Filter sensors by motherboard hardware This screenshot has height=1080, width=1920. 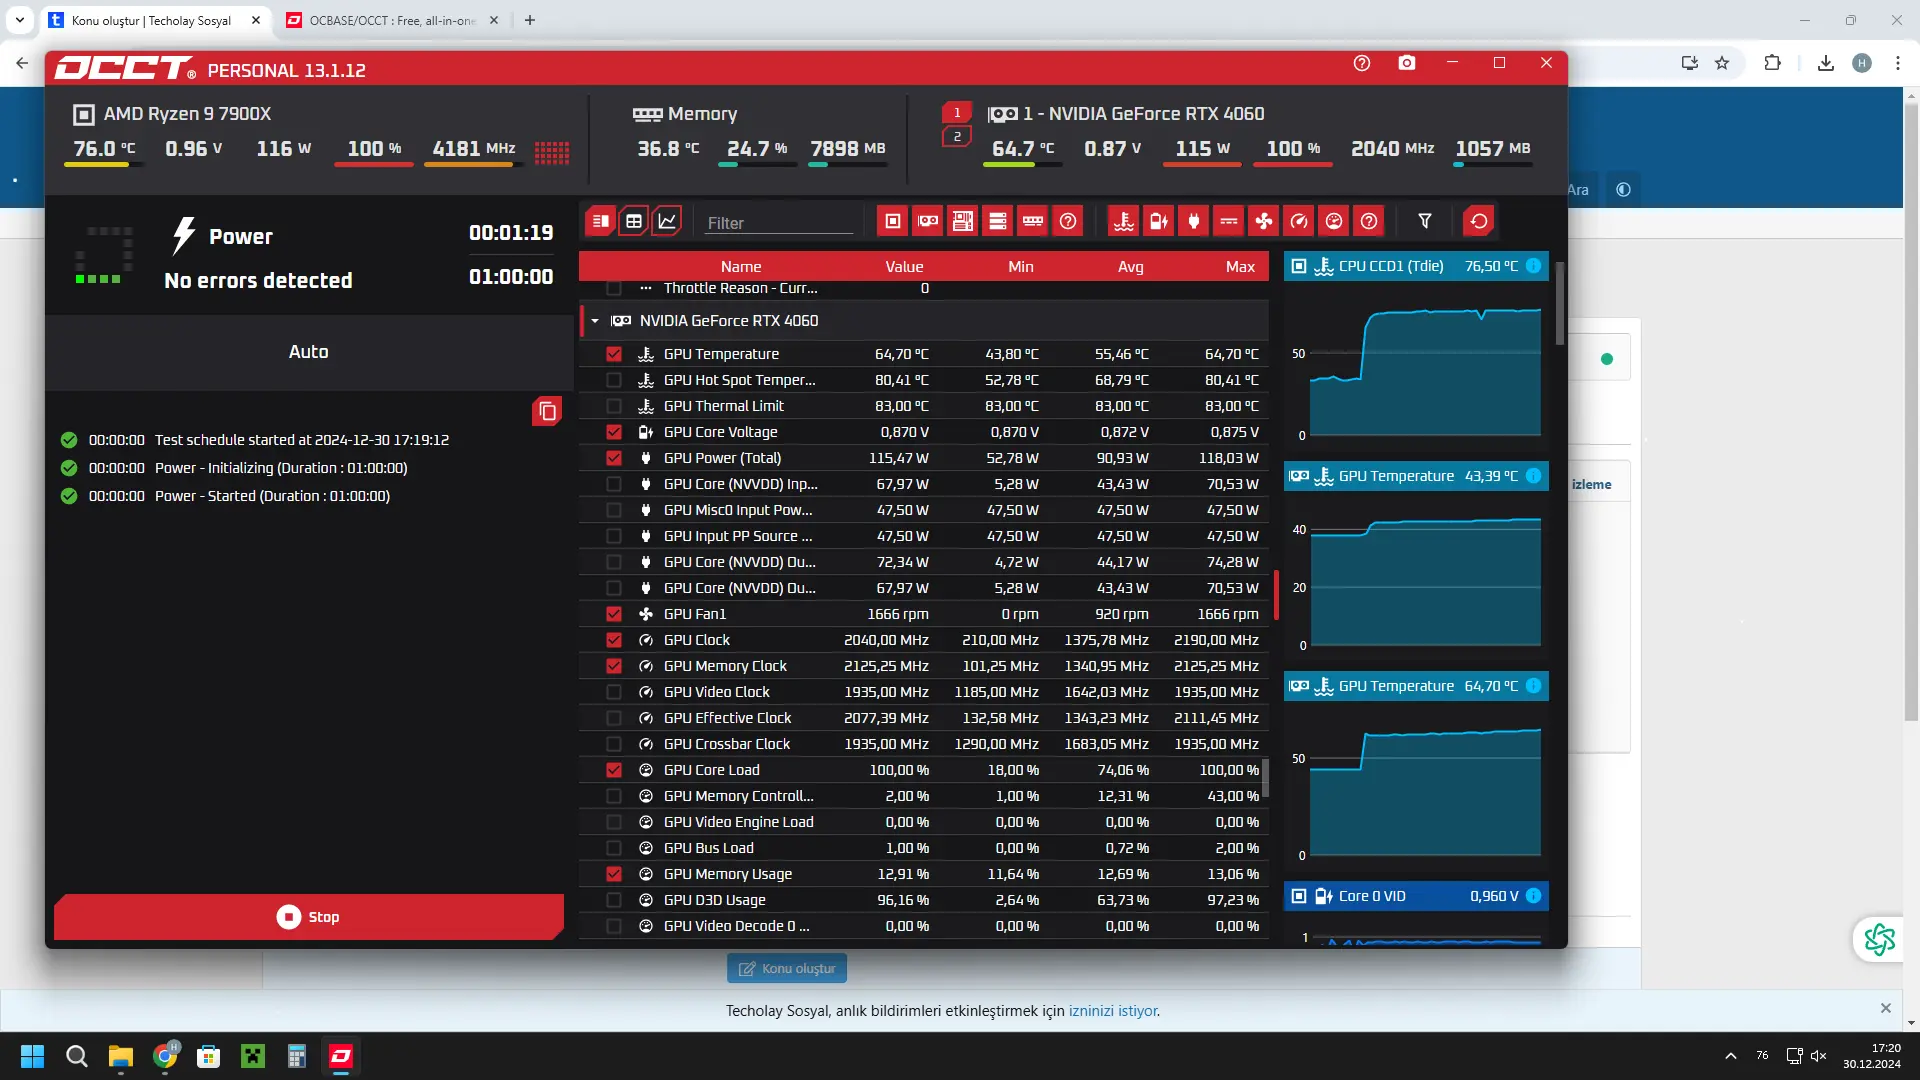tap(963, 221)
